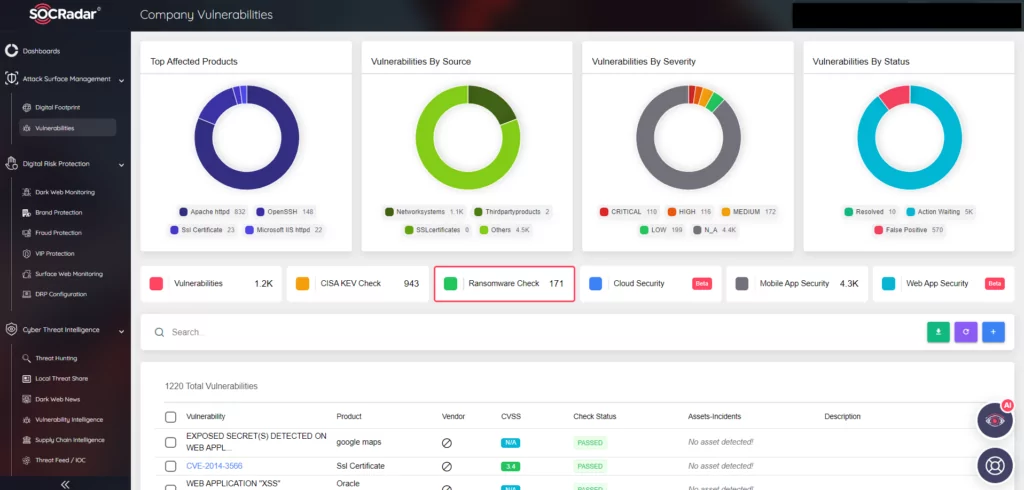Click the VIP Protection shield icon
Viewport: 1024px width, 490px height.
(x=27, y=253)
